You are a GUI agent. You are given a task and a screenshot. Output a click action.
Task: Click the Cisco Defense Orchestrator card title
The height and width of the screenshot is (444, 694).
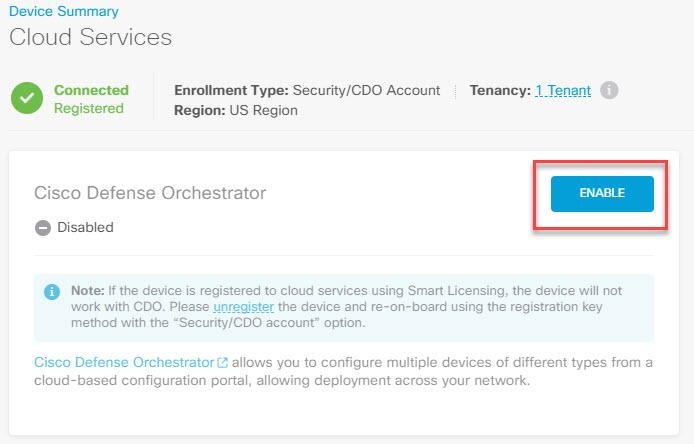pyautogui.click(x=150, y=192)
